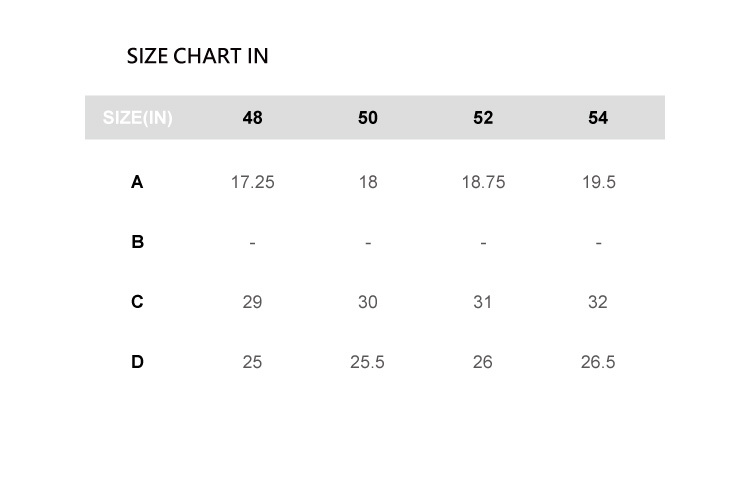Select the 19.5 value in row A
This screenshot has width=750, height=480.
(598, 182)
